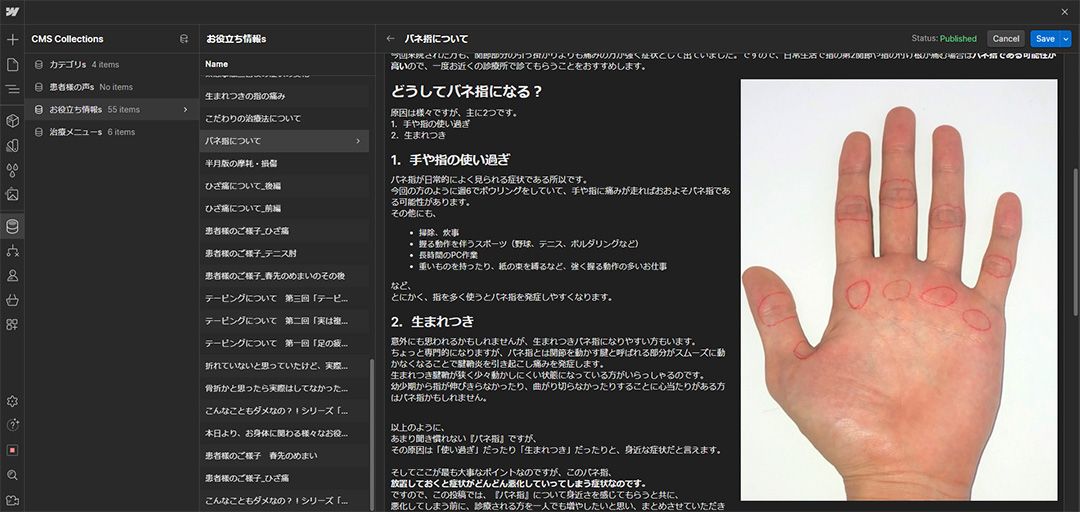Click the chevron on the バネ指について row
This screenshot has width=1080, height=512.
pyautogui.click(x=358, y=141)
